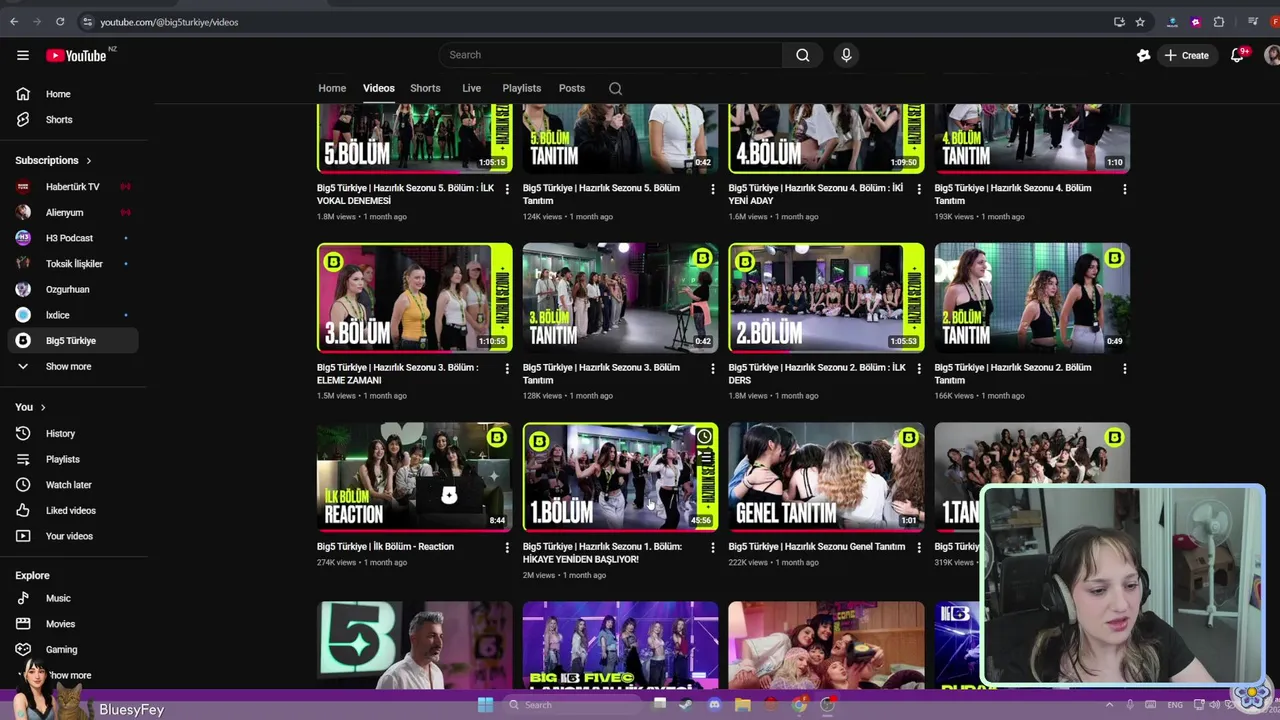
Task: Click the YouTube logo
Action: (x=76, y=56)
